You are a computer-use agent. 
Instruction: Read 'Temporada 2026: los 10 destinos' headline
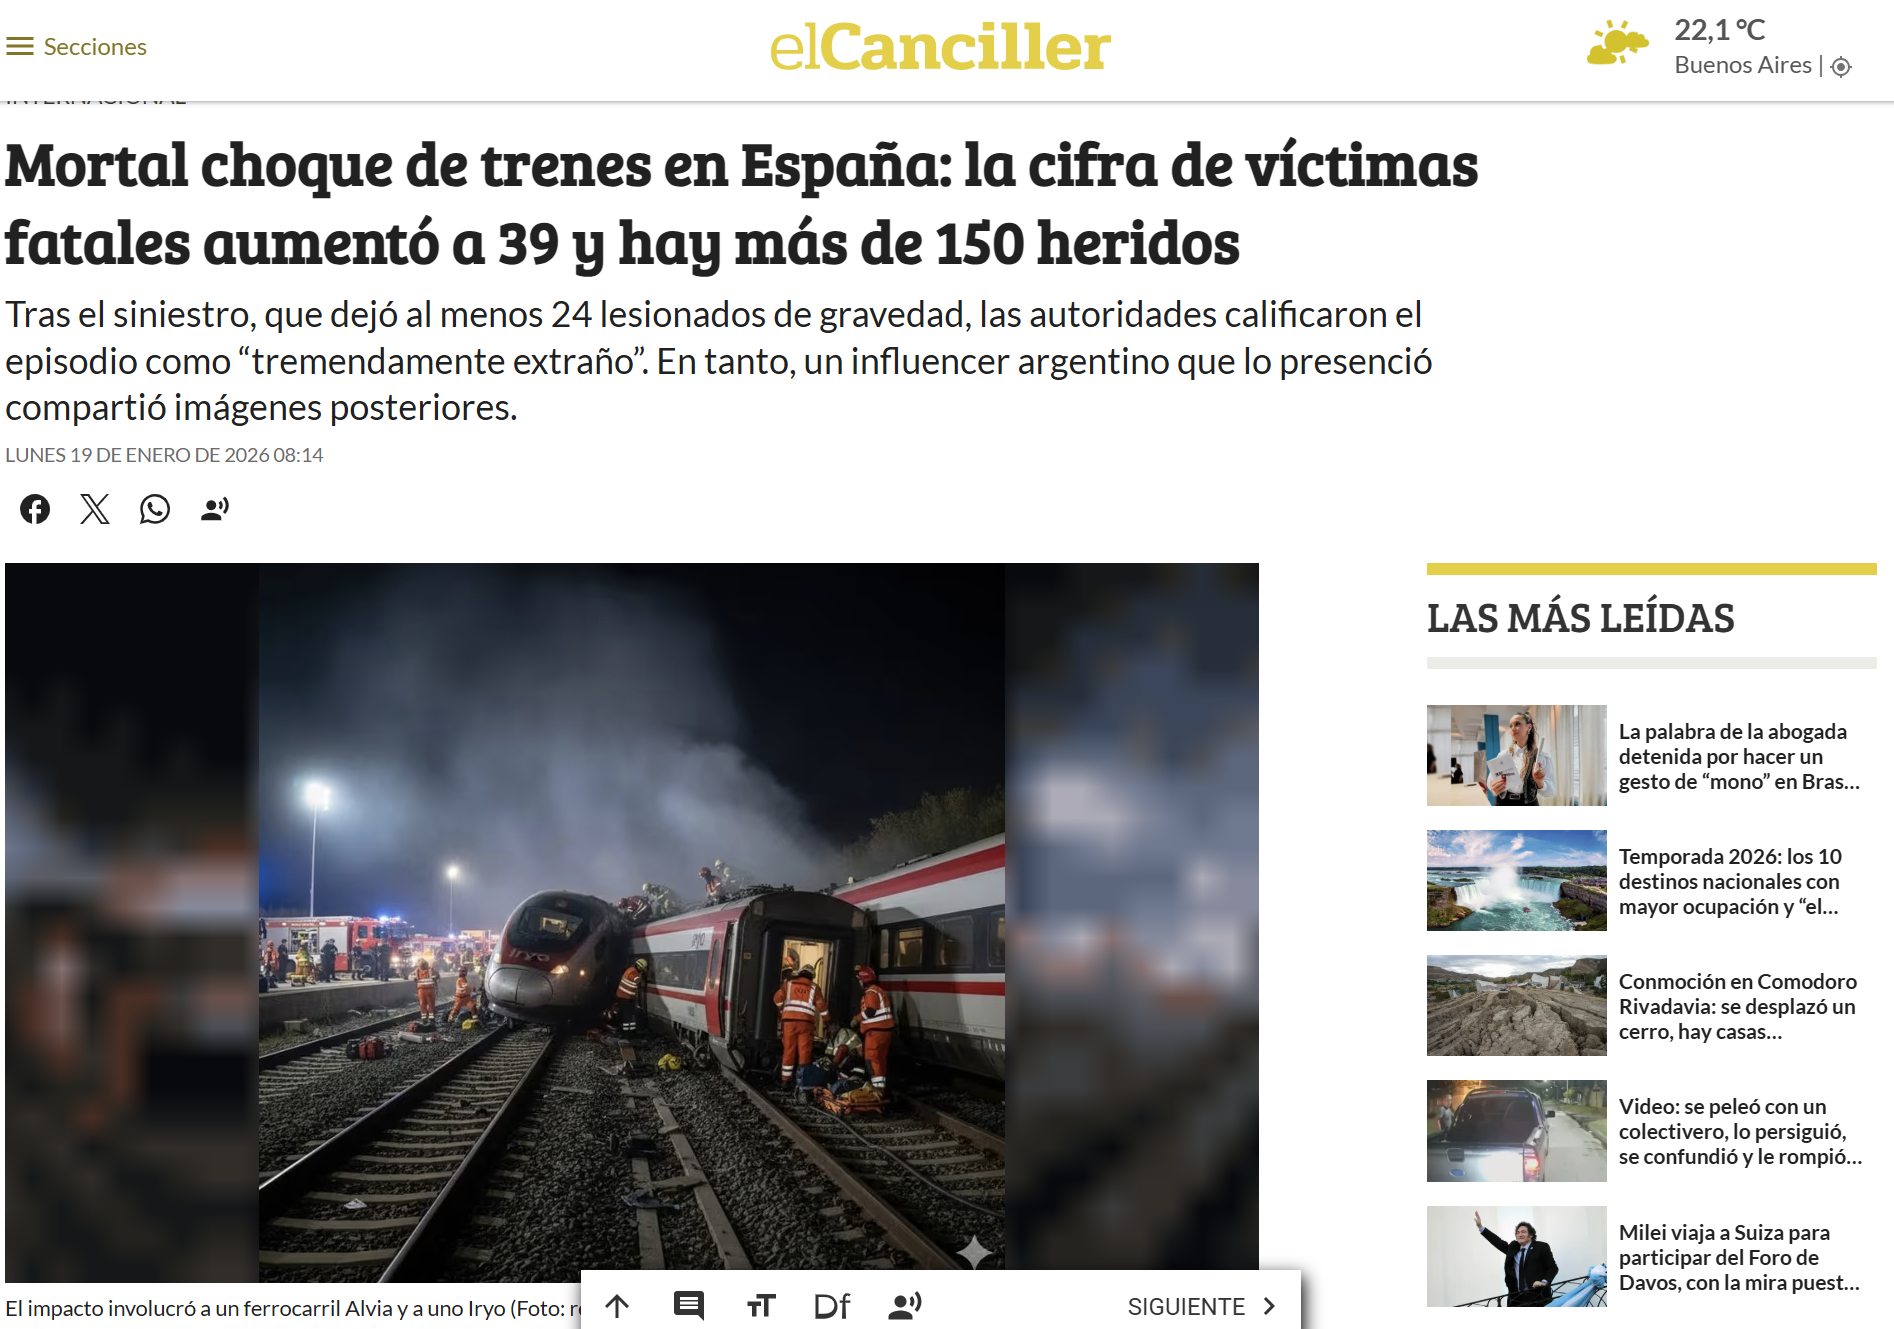point(1731,881)
